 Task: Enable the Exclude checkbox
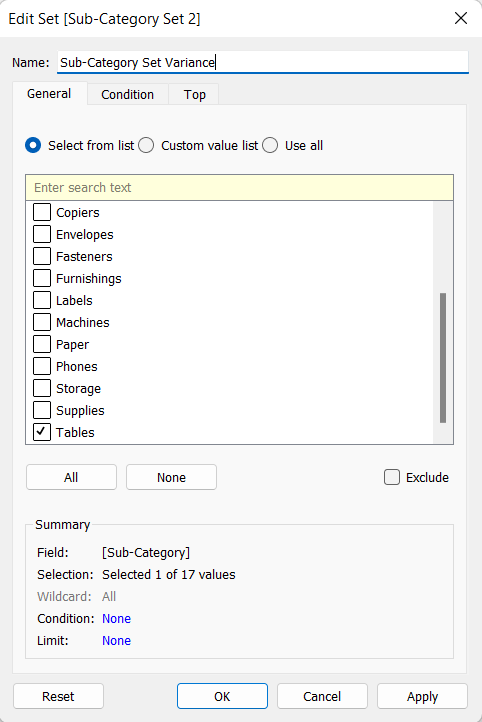pos(392,477)
